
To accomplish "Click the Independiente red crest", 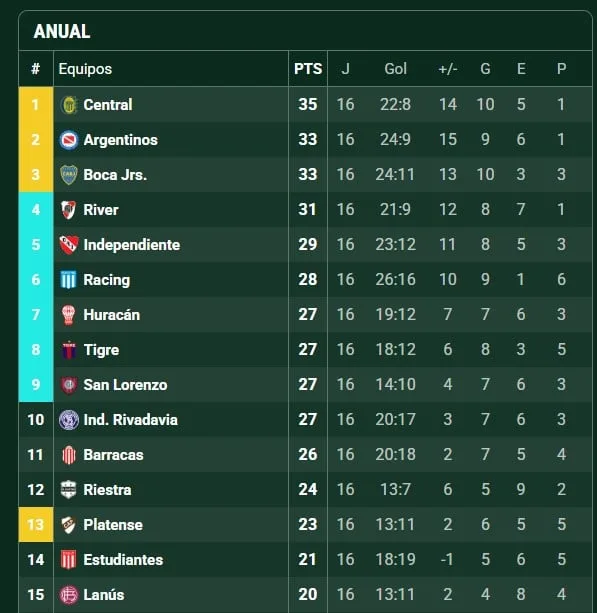I will 69,245.
